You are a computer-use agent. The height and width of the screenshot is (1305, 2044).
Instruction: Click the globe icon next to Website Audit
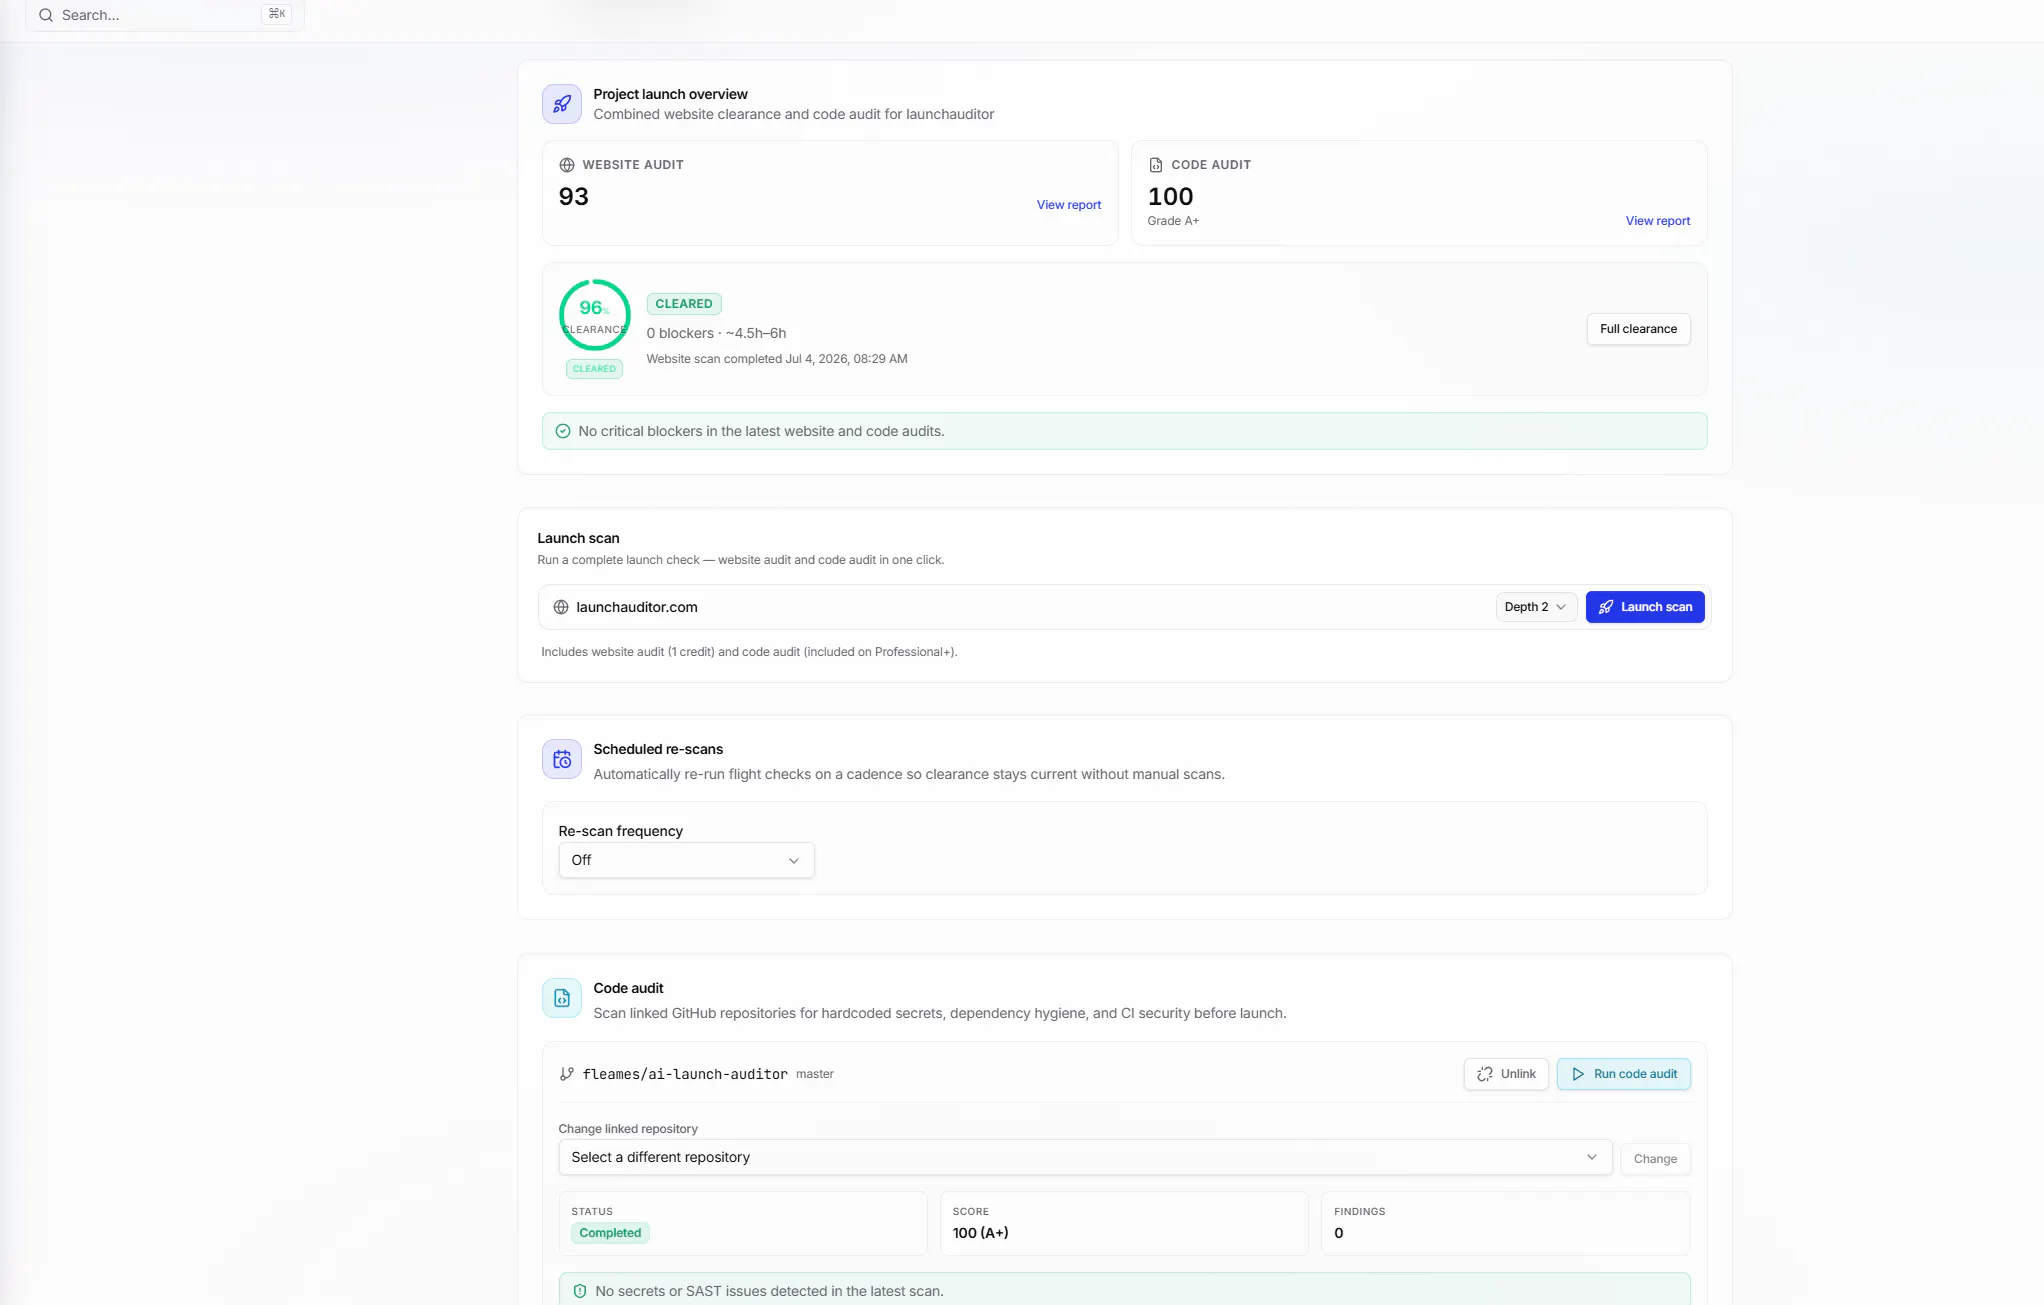pyautogui.click(x=567, y=165)
